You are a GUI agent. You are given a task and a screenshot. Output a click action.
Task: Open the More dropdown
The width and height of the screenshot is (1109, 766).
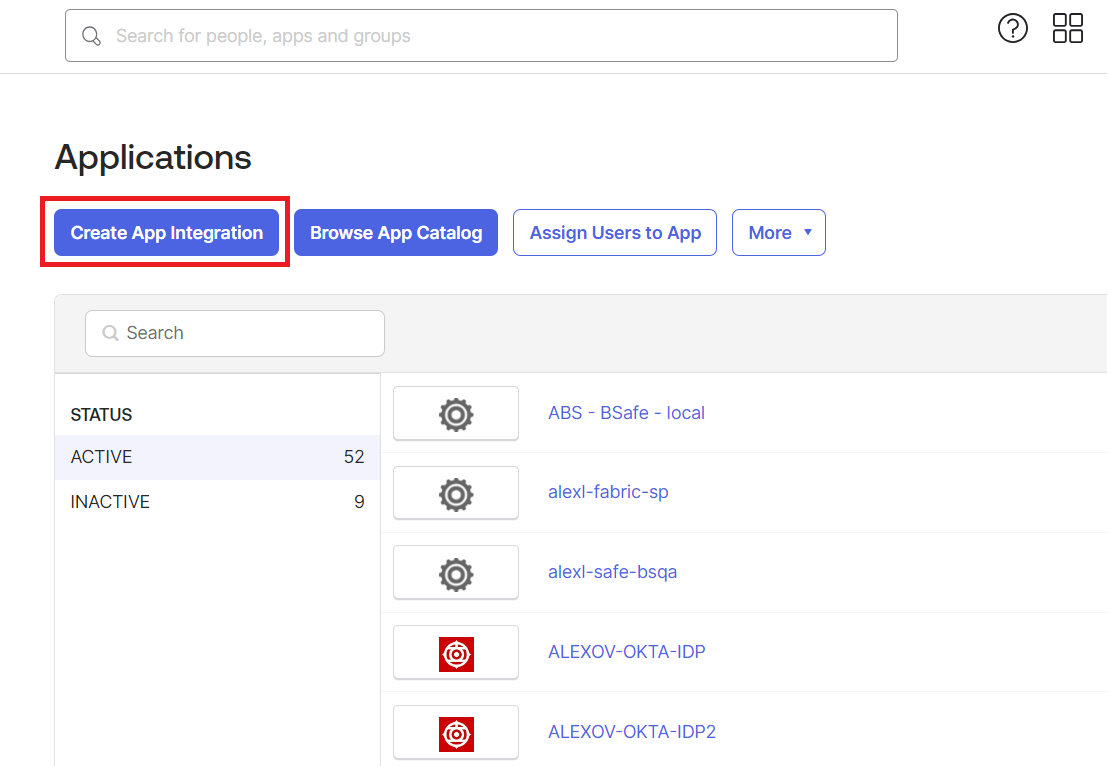[x=778, y=232]
